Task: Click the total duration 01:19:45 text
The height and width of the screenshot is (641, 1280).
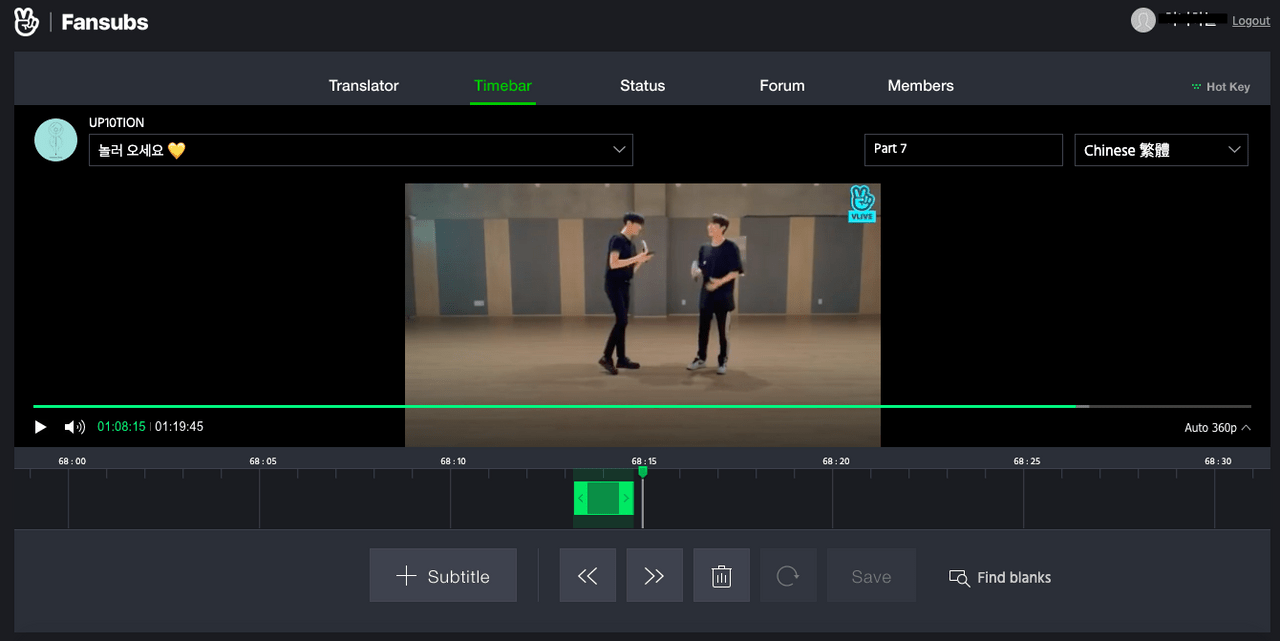Action: (x=179, y=427)
